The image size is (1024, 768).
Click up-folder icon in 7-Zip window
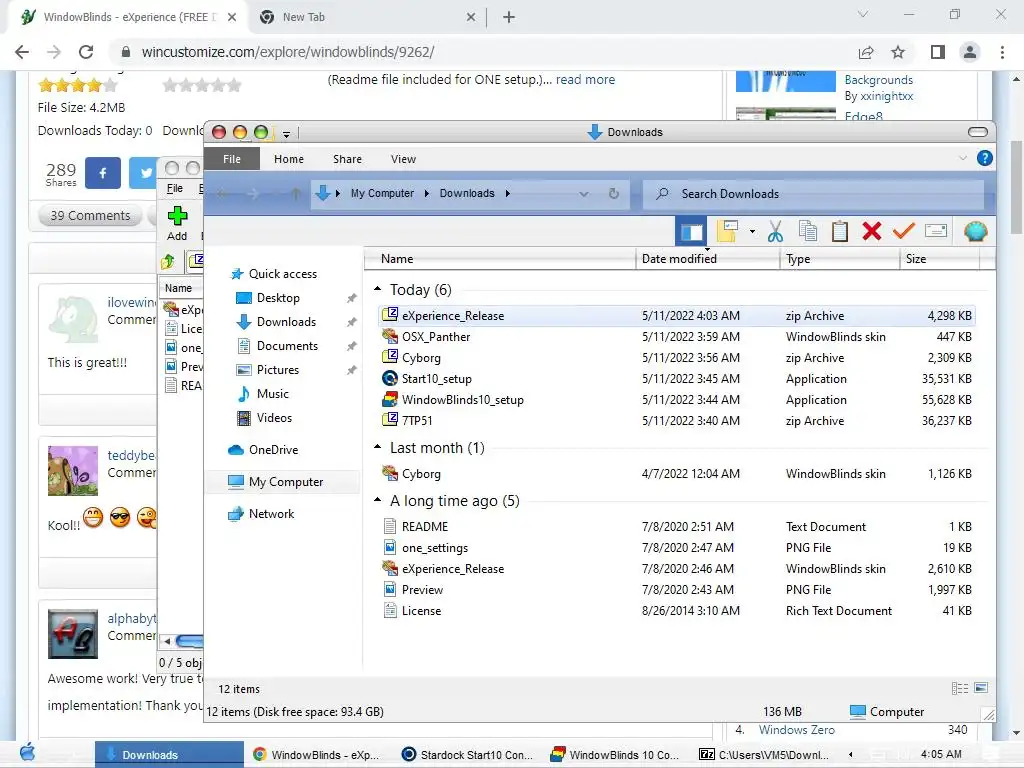(168, 262)
